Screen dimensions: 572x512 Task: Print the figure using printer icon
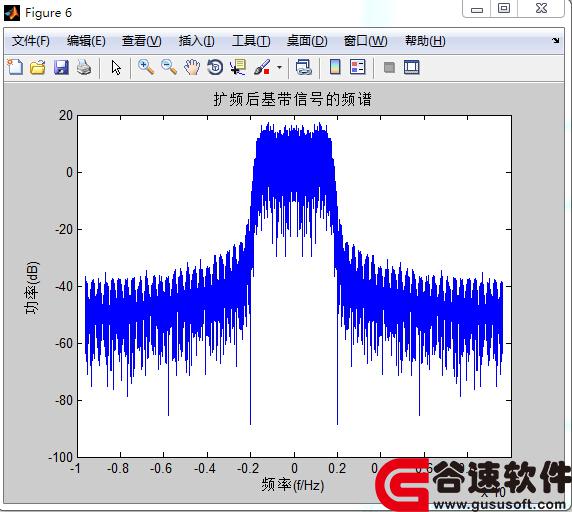(84, 68)
